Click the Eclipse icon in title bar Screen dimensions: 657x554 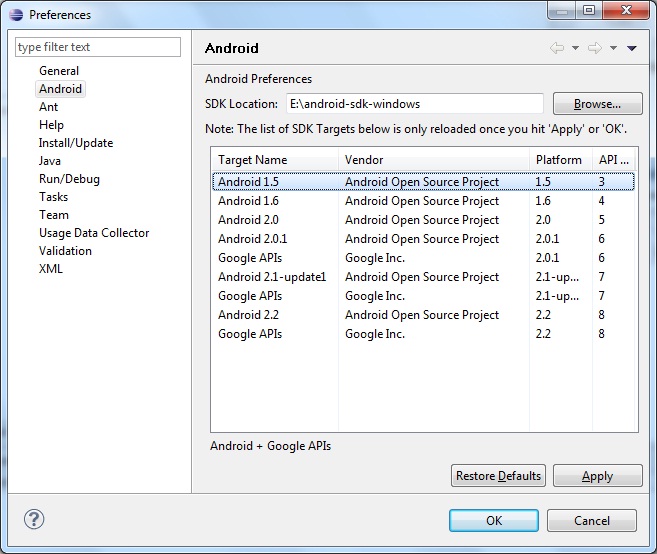click(16, 15)
